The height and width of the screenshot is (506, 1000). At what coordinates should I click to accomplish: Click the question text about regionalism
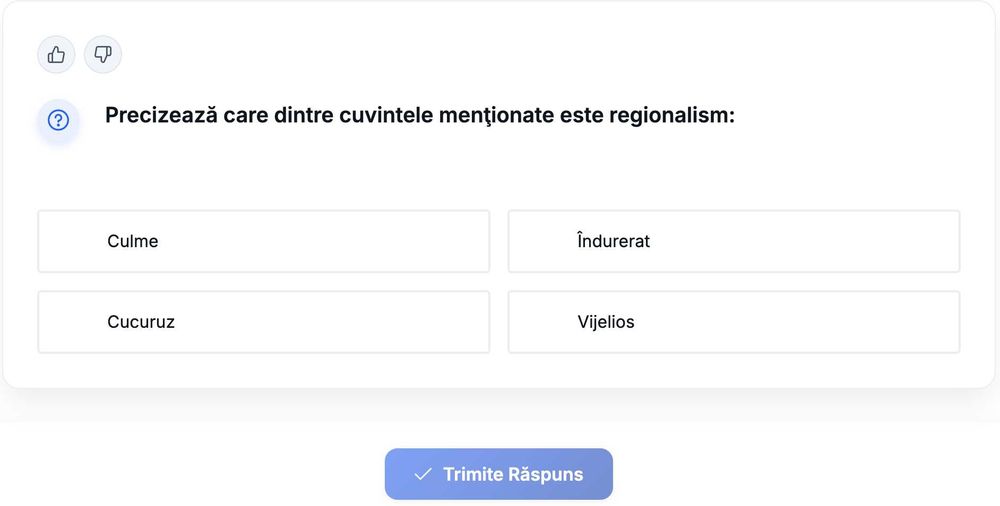(420, 115)
